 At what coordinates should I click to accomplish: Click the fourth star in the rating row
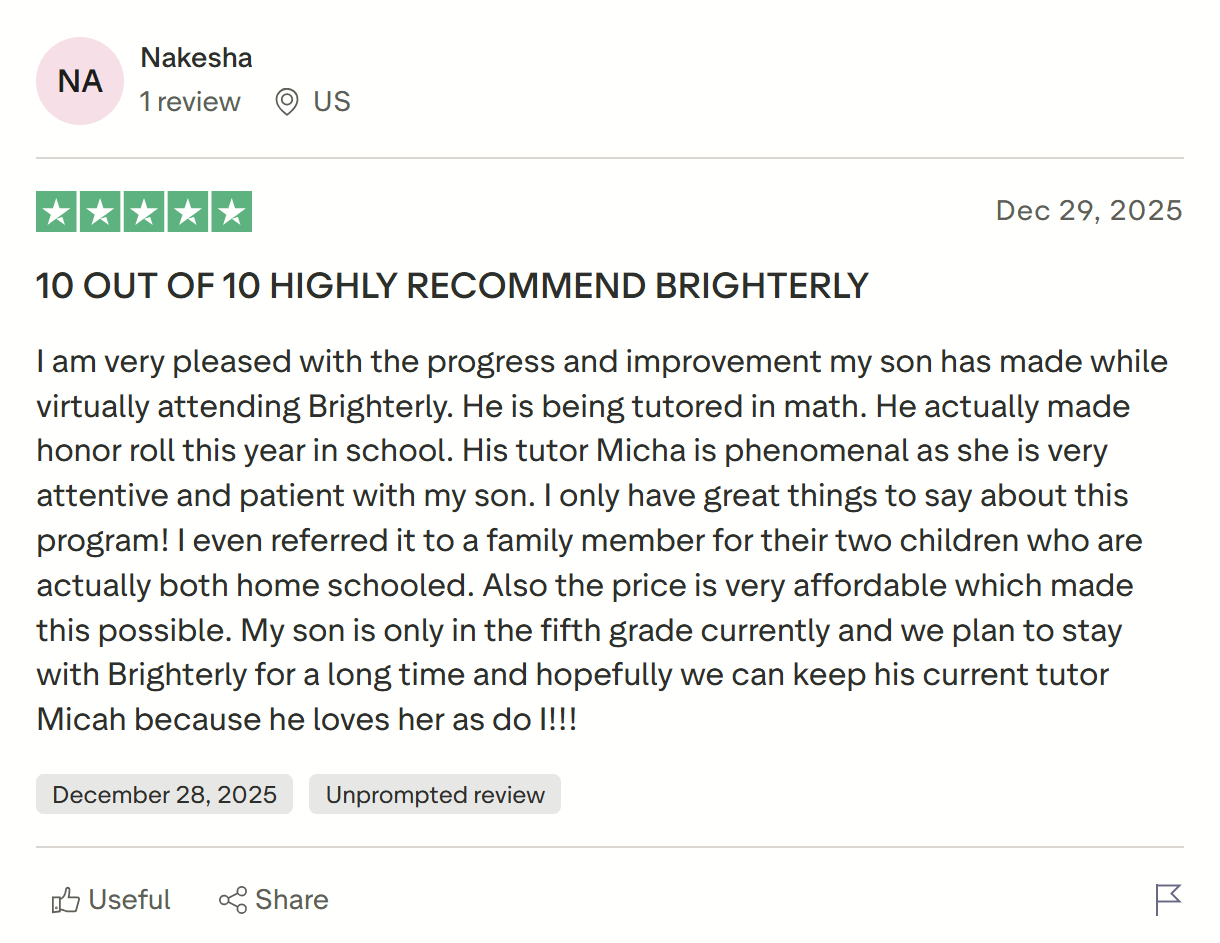(186, 211)
